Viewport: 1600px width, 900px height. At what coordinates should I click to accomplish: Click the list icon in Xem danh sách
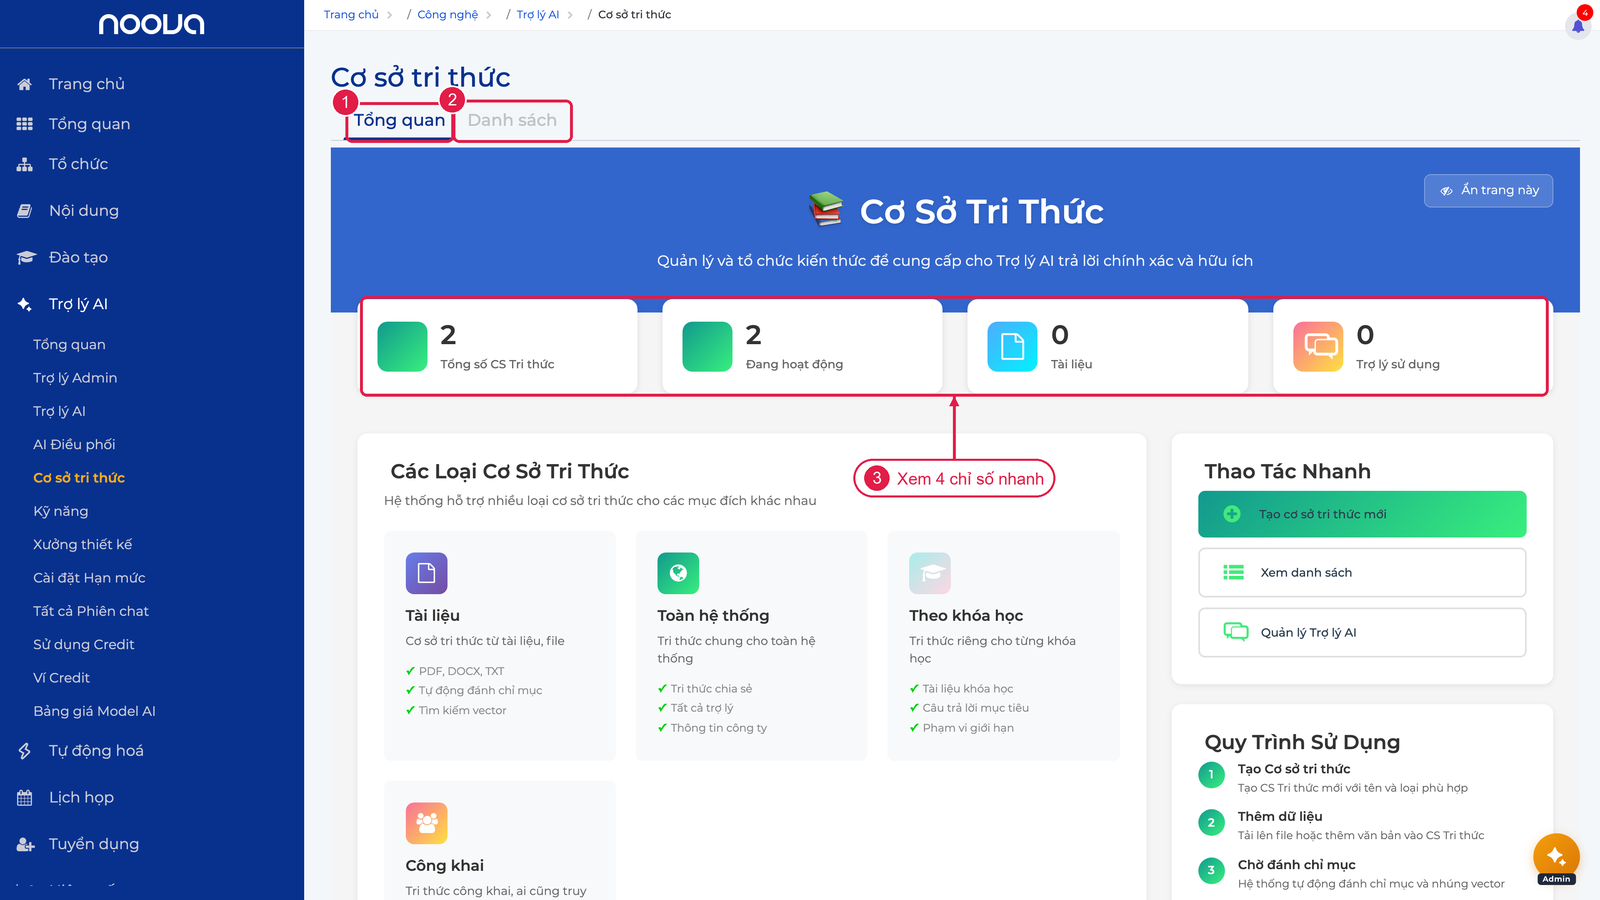click(x=1234, y=572)
